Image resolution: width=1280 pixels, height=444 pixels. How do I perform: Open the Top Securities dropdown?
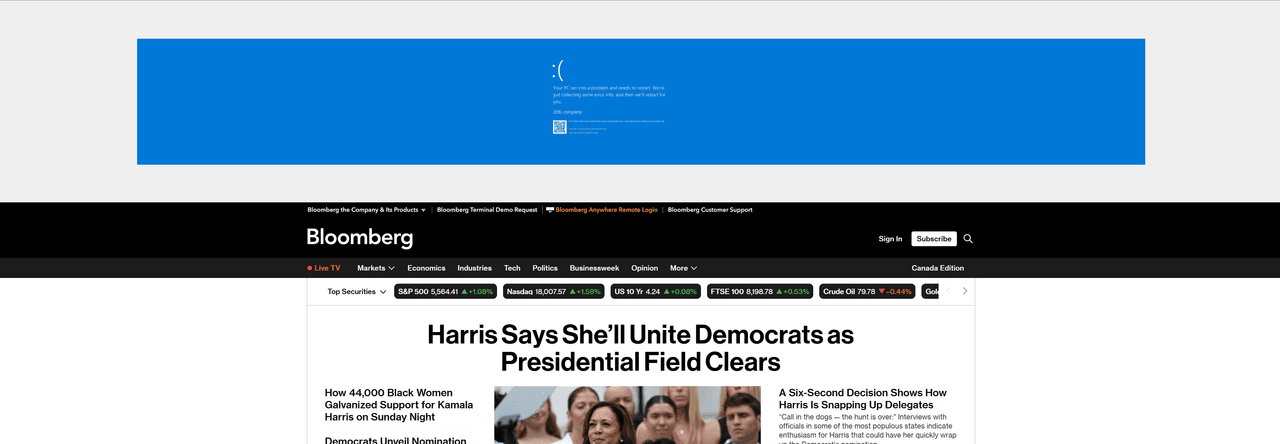tap(357, 292)
